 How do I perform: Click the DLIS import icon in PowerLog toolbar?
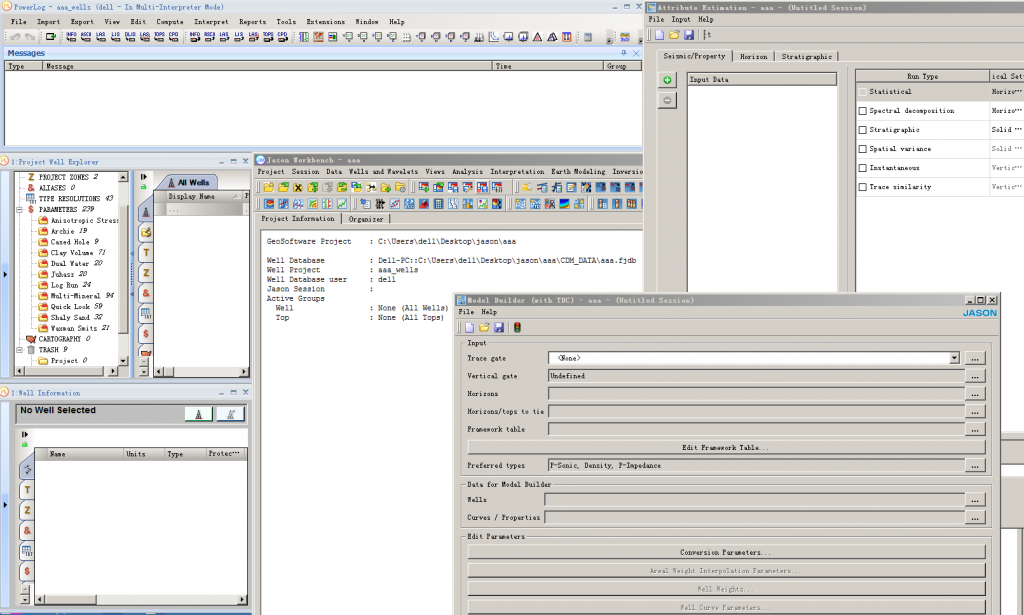tap(130, 37)
